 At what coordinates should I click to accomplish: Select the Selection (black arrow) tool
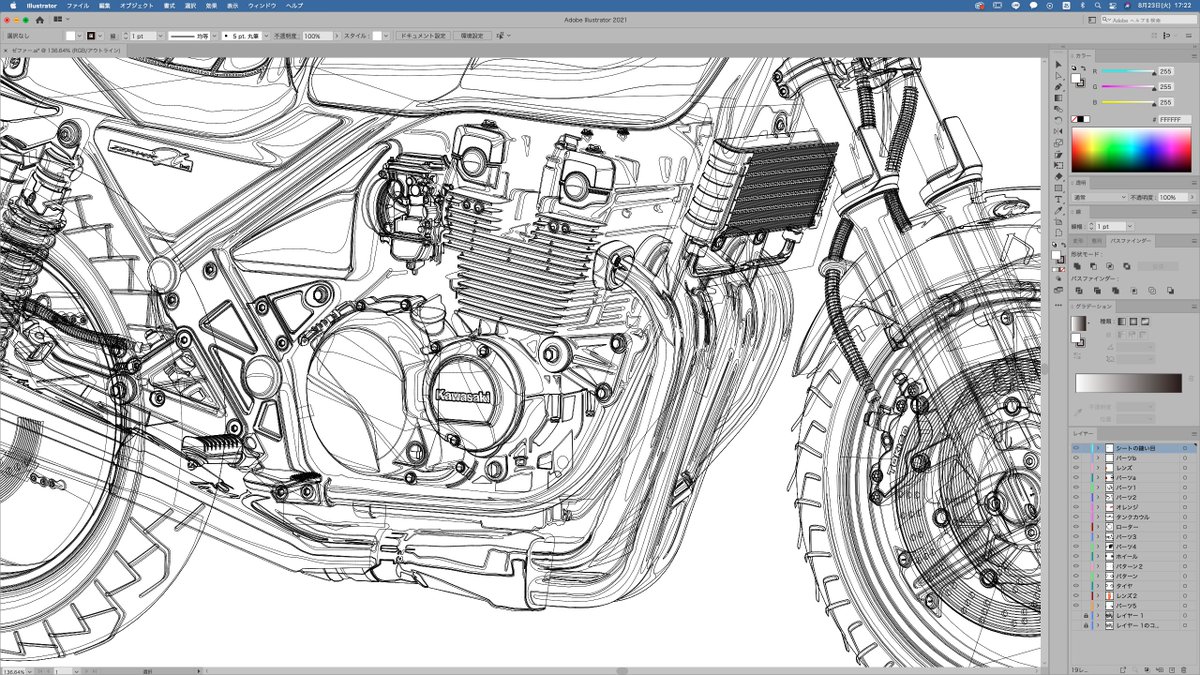pyautogui.click(x=1058, y=65)
